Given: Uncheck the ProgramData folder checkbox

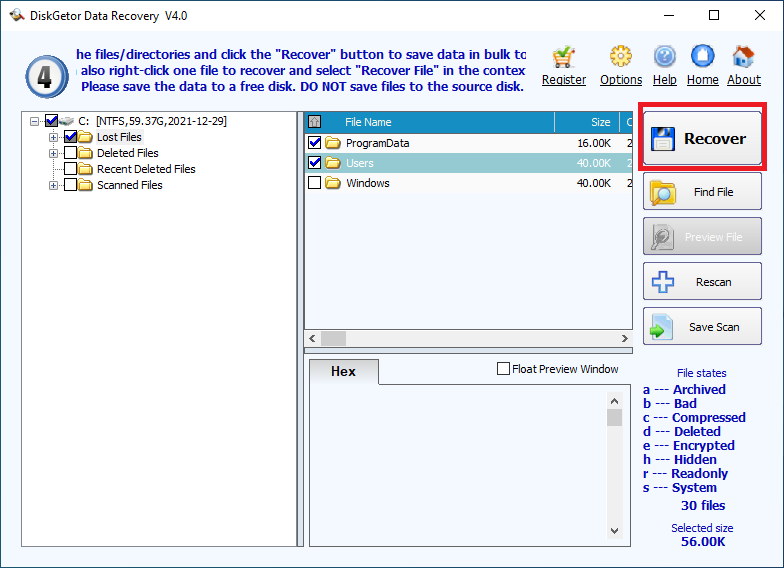Looking at the screenshot, I should (315, 143).
